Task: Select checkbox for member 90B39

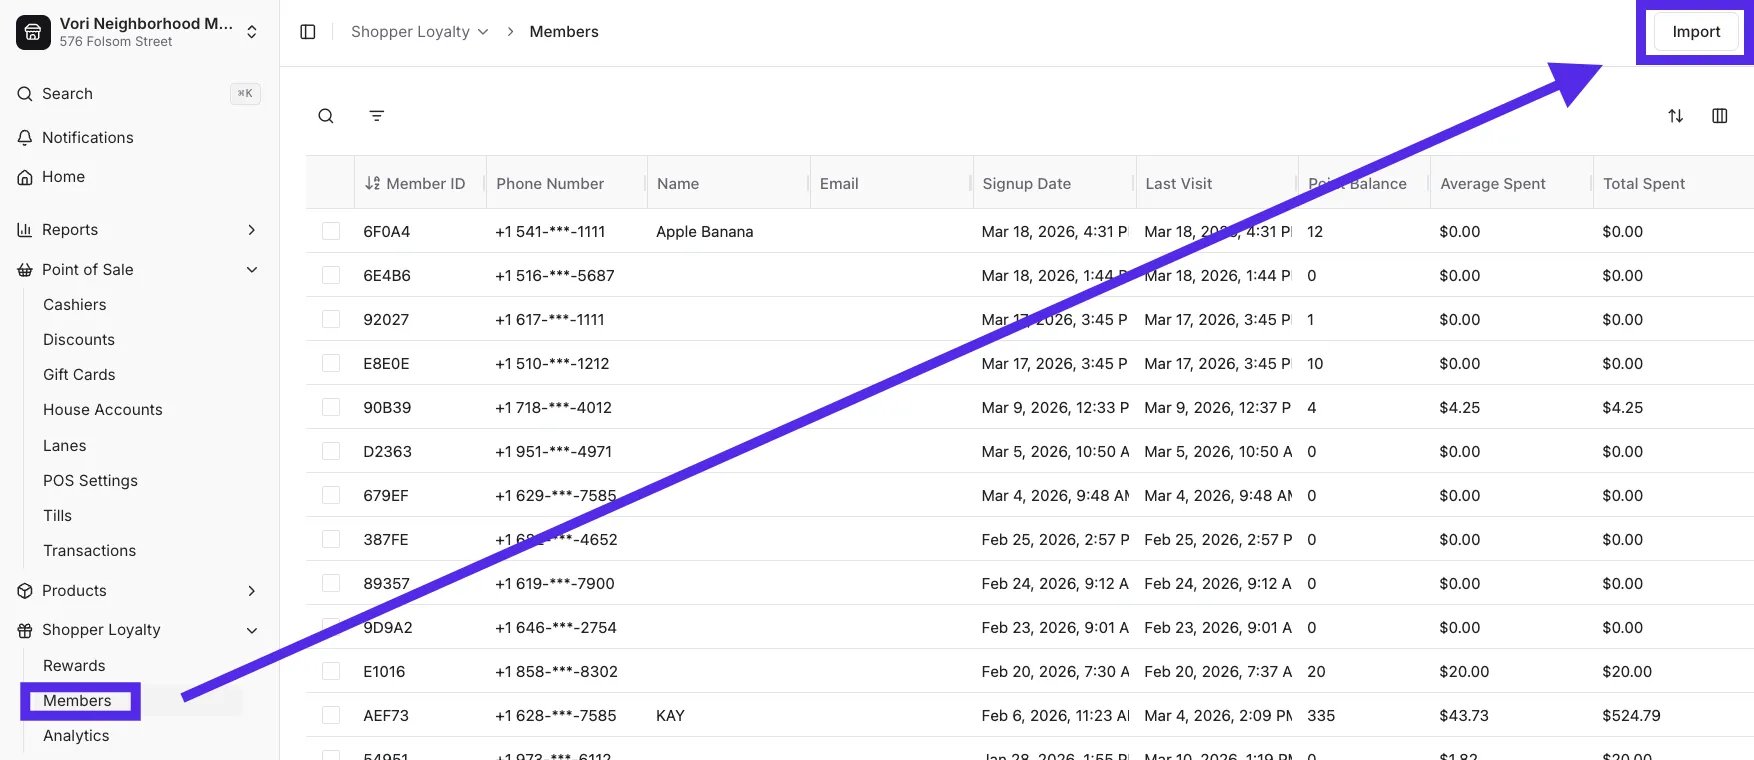Action: pyautogui.click(x=331, y=407)
